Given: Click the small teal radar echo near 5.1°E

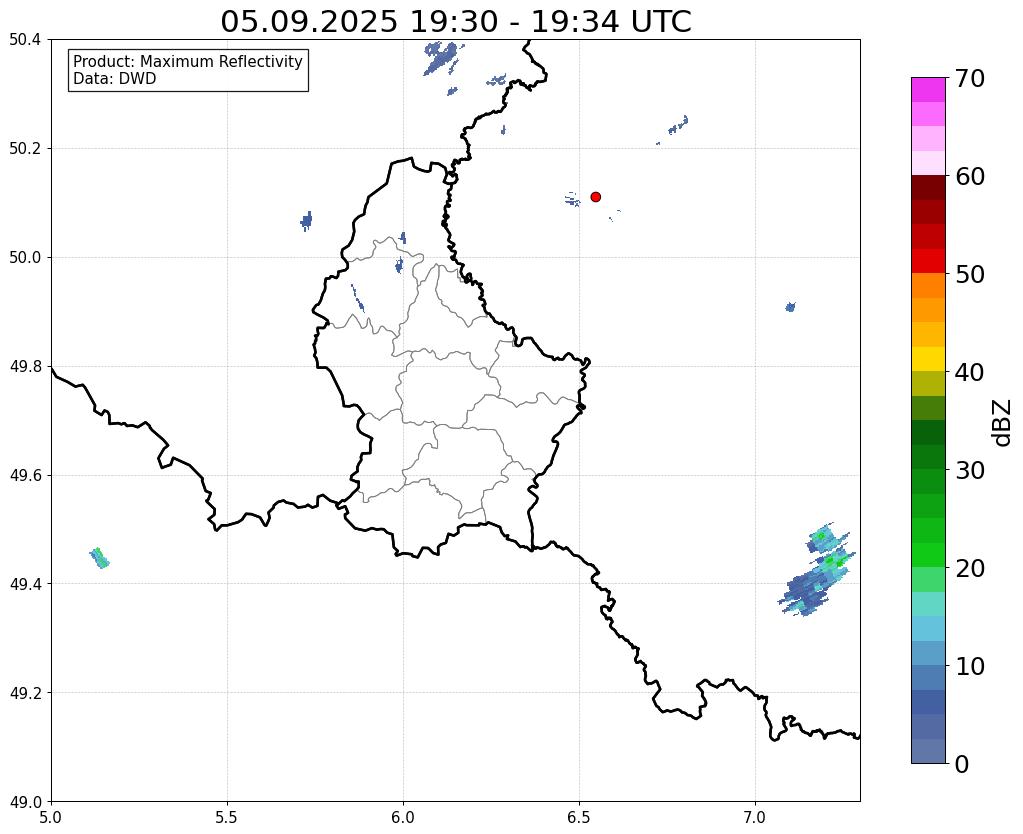Looking at the screenshot, I should pos(99,558).
